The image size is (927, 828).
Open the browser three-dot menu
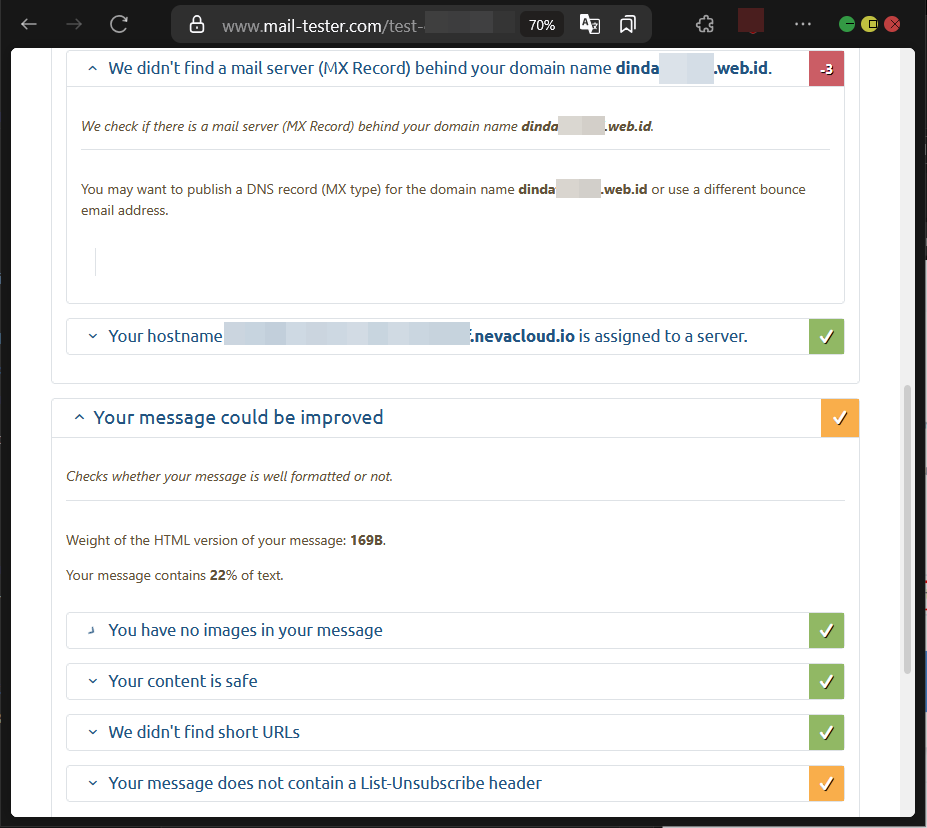tap(803, 24)
